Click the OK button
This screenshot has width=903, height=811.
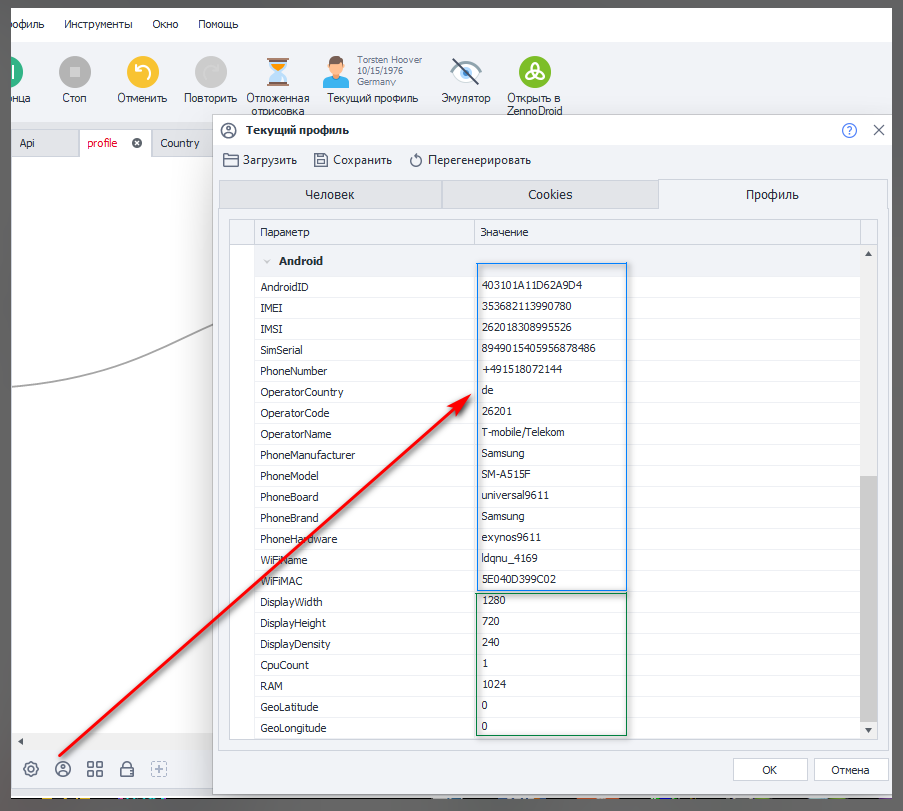point(770,770)
